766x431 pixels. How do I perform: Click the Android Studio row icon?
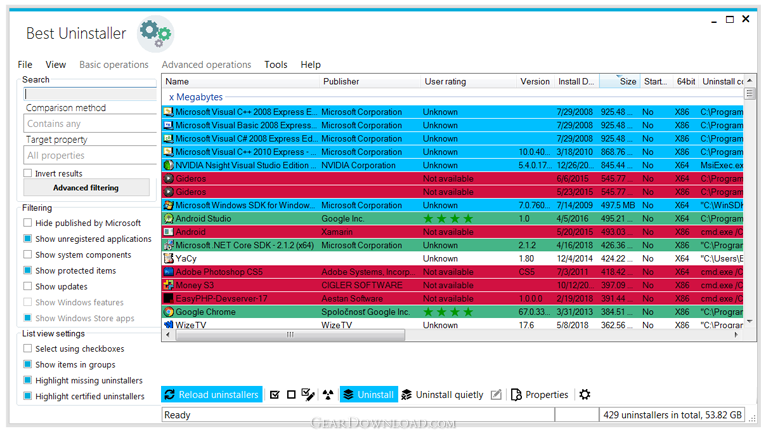coord(169,218)
